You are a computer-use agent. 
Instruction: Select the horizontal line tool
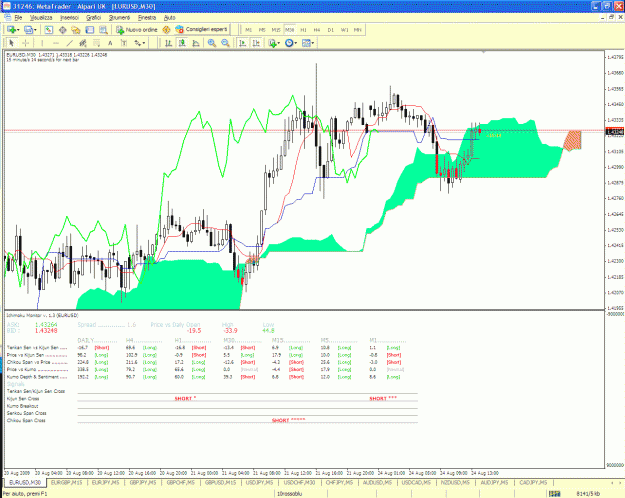(x=56, y=43)
